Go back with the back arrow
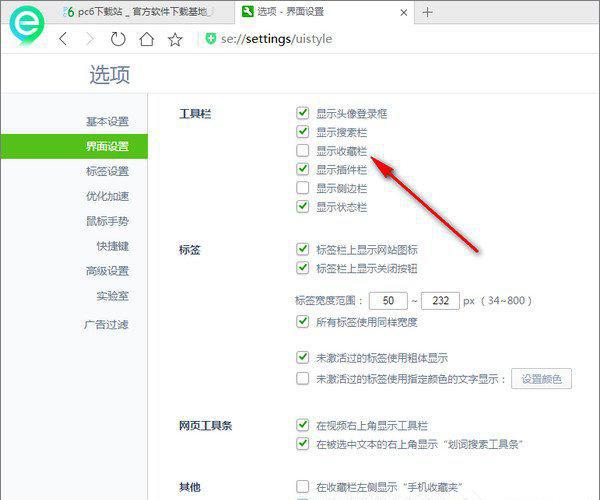Viewport: 600px width, 500px height. pos(64,39)
